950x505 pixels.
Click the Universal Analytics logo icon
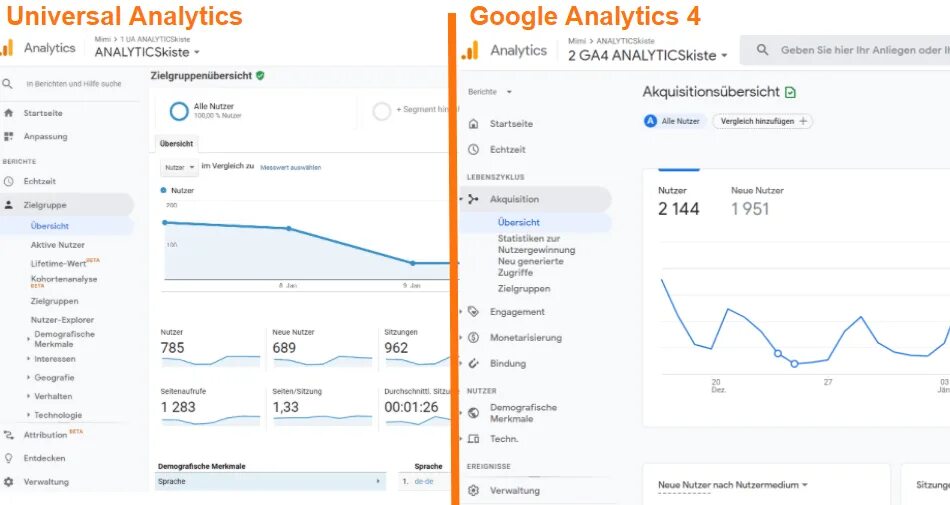click(7, 47)
